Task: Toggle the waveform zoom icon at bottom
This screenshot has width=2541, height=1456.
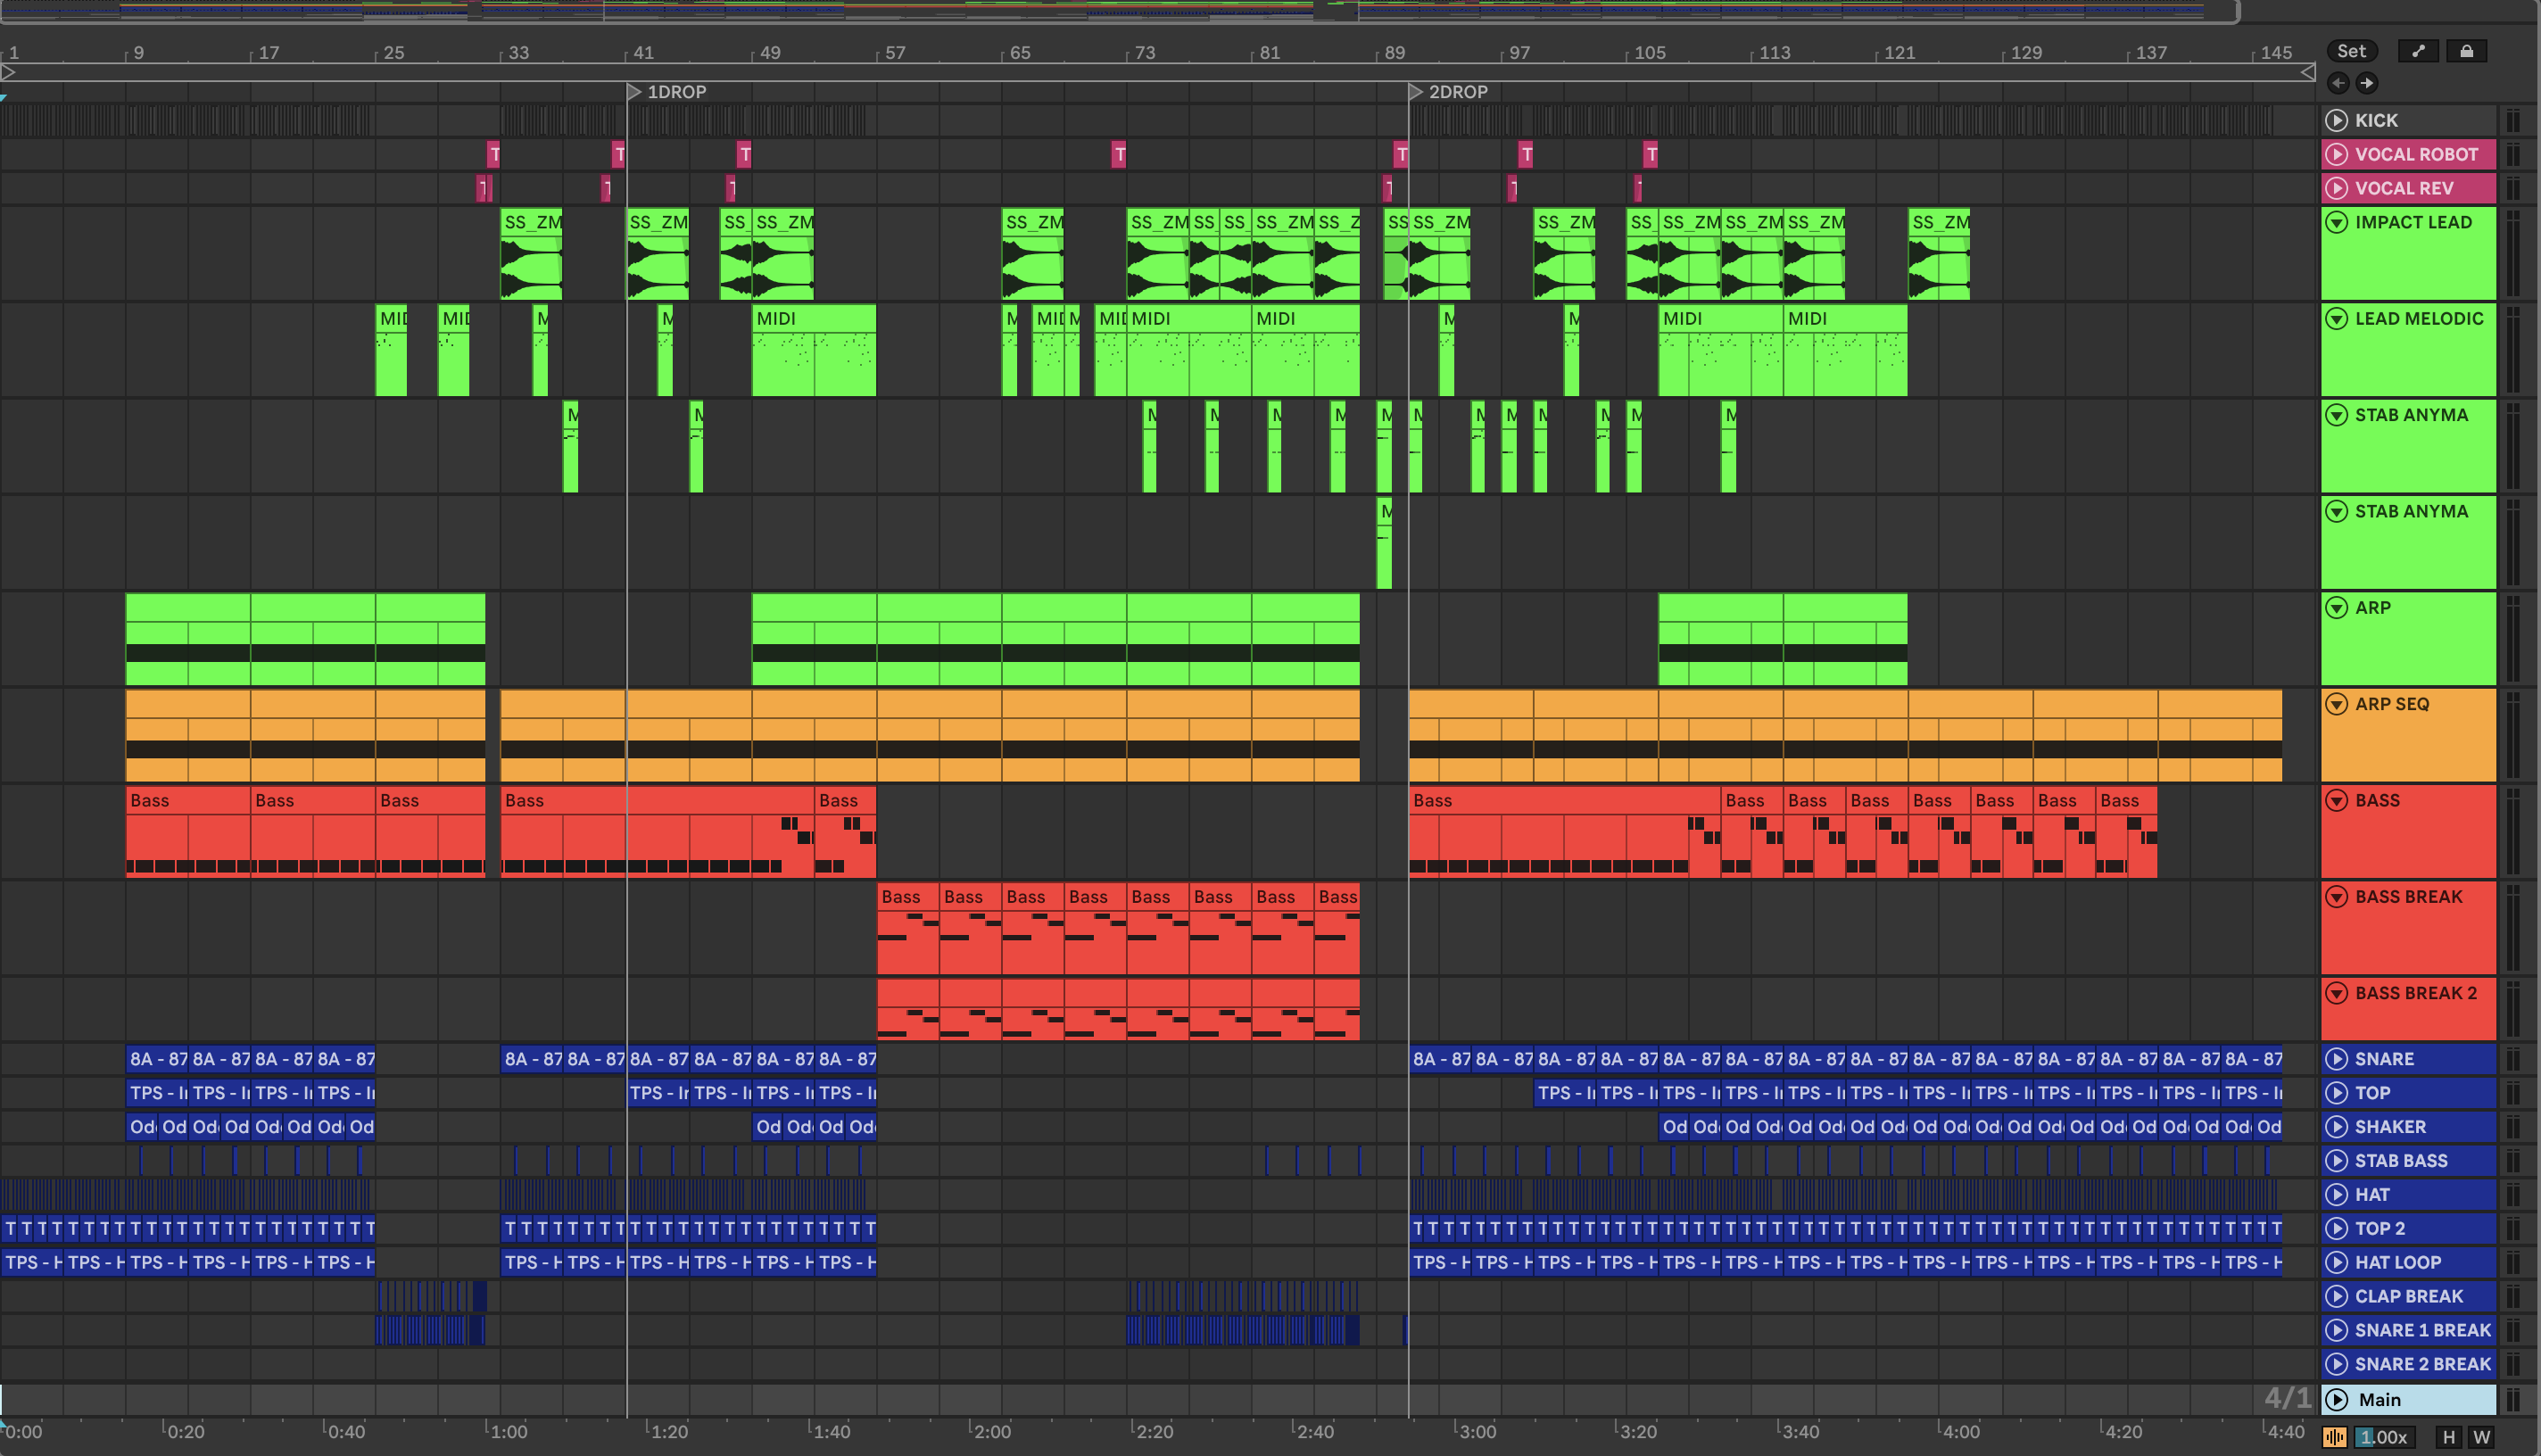Action: (x=2335, y=1437)
